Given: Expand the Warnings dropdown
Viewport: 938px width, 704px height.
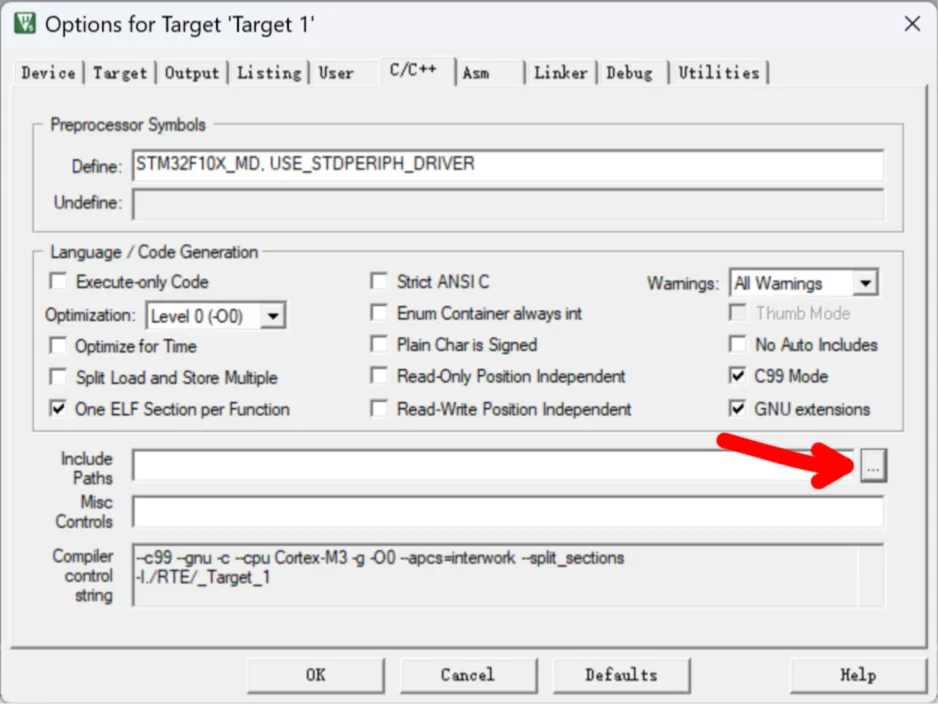Looking at the screenshot, I should tap(865, 283).
